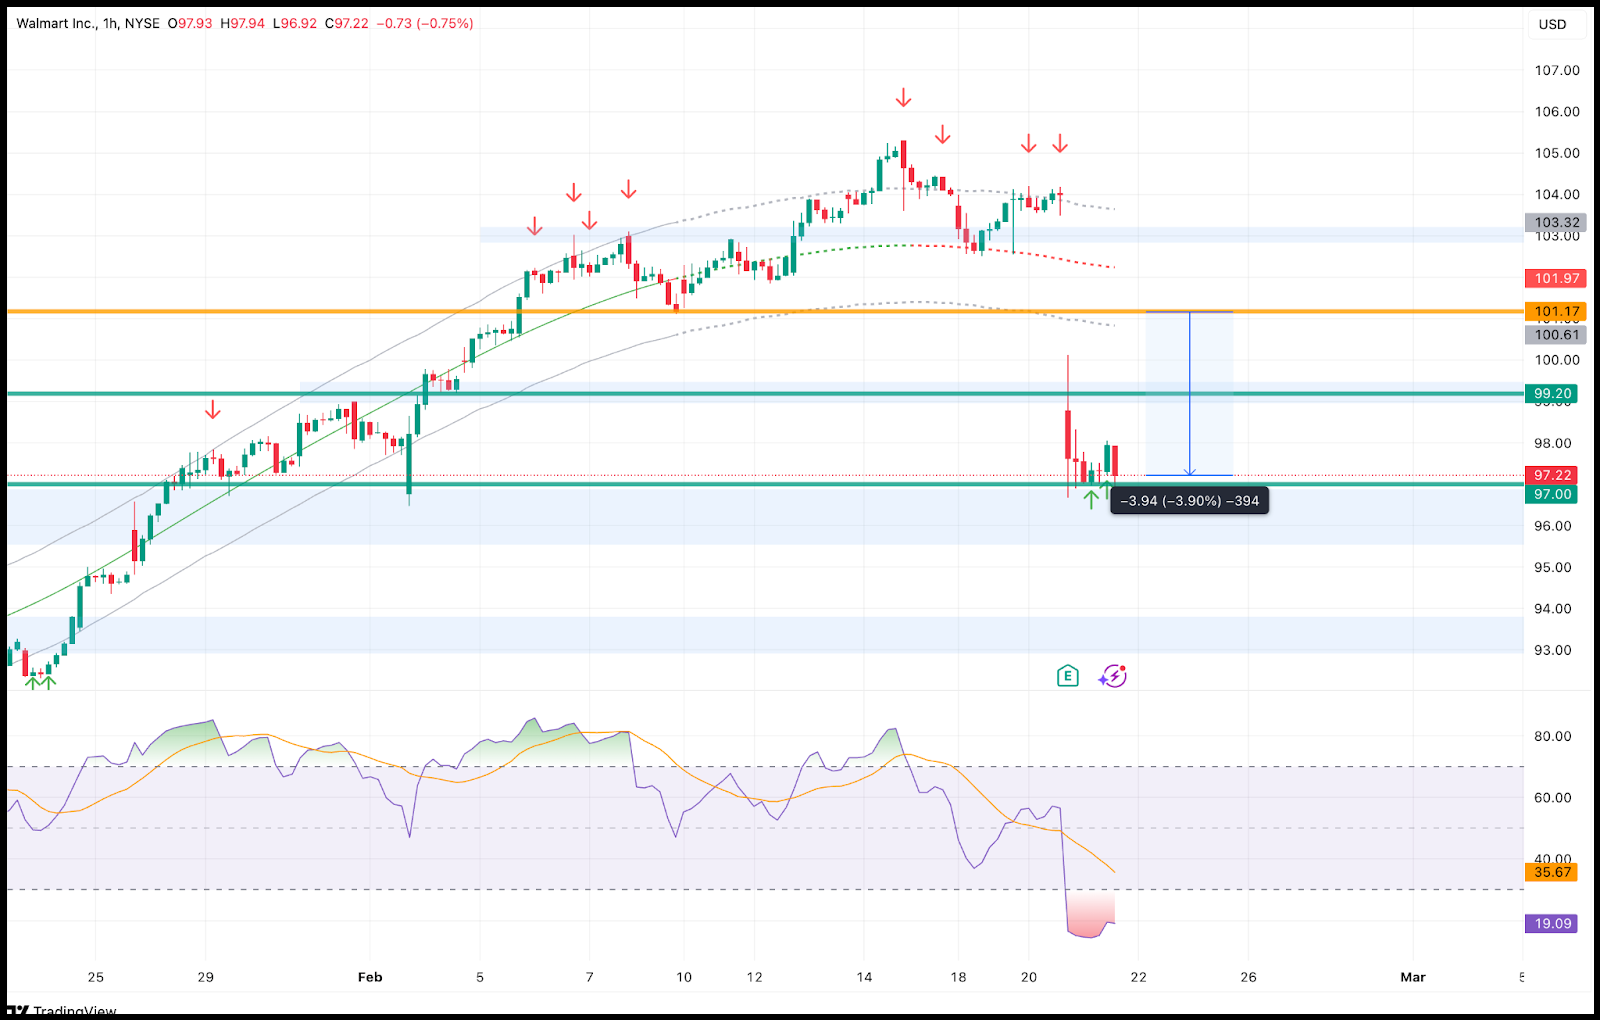The image size is (1600, 1020).
Task: Click the "Mar" label on time axis
Action: click(x=1413, y=977)
